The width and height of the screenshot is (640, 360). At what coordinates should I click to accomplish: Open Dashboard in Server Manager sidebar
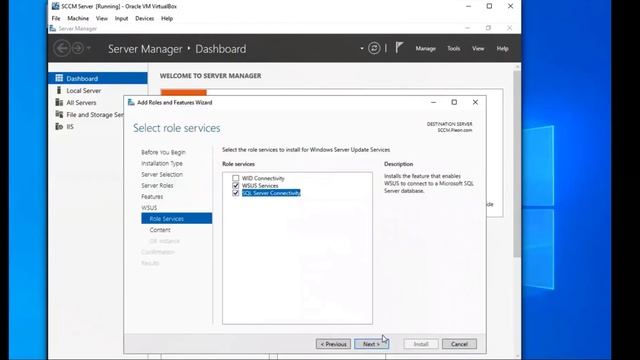point(98,78)
